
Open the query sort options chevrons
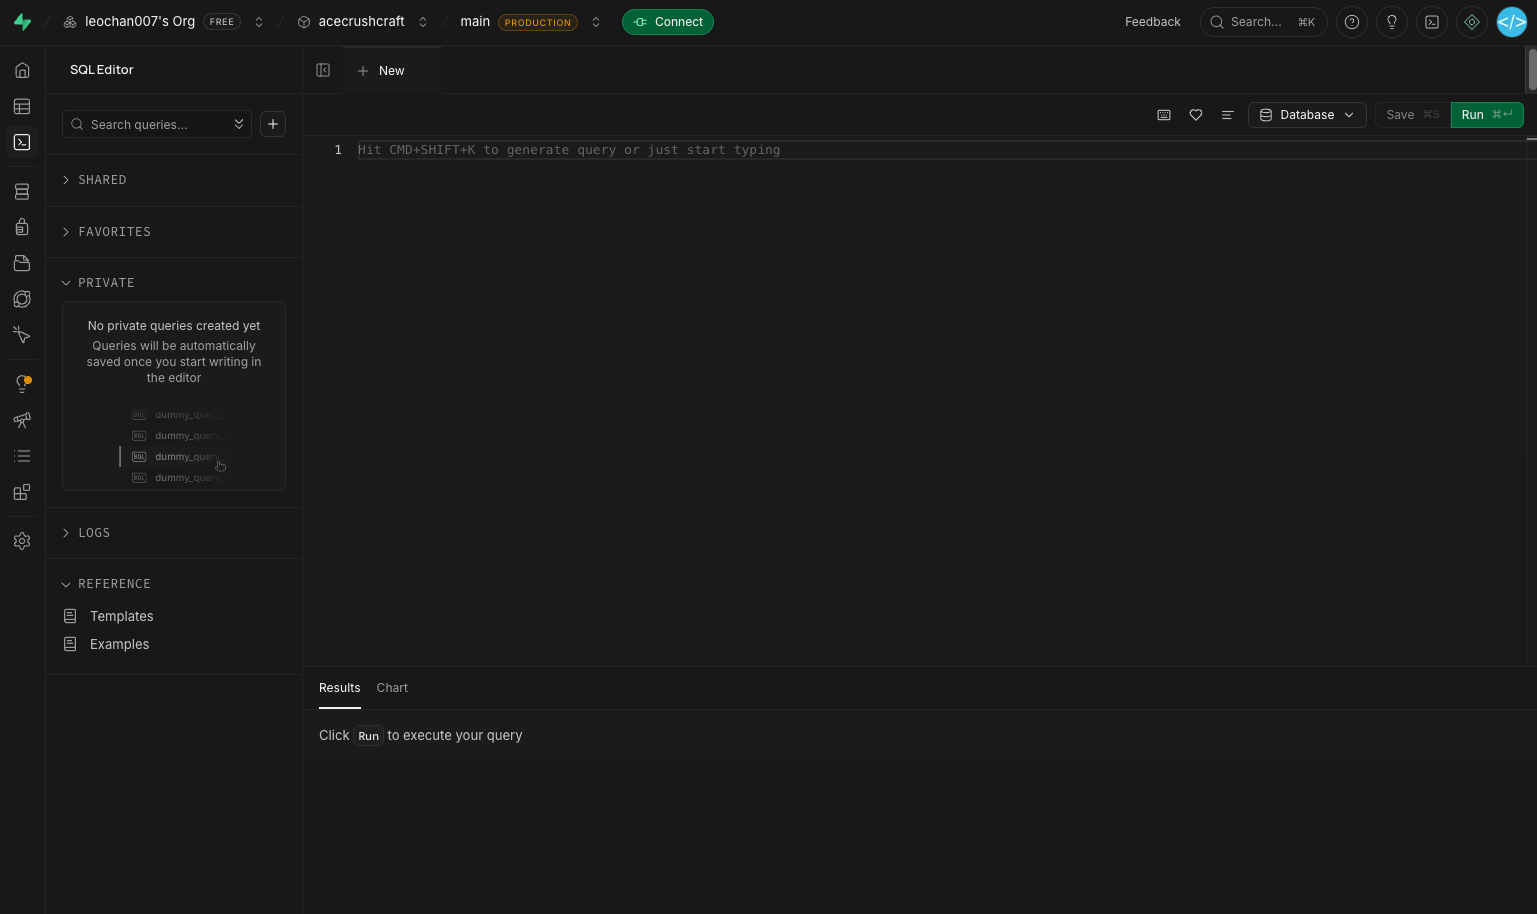239,124
